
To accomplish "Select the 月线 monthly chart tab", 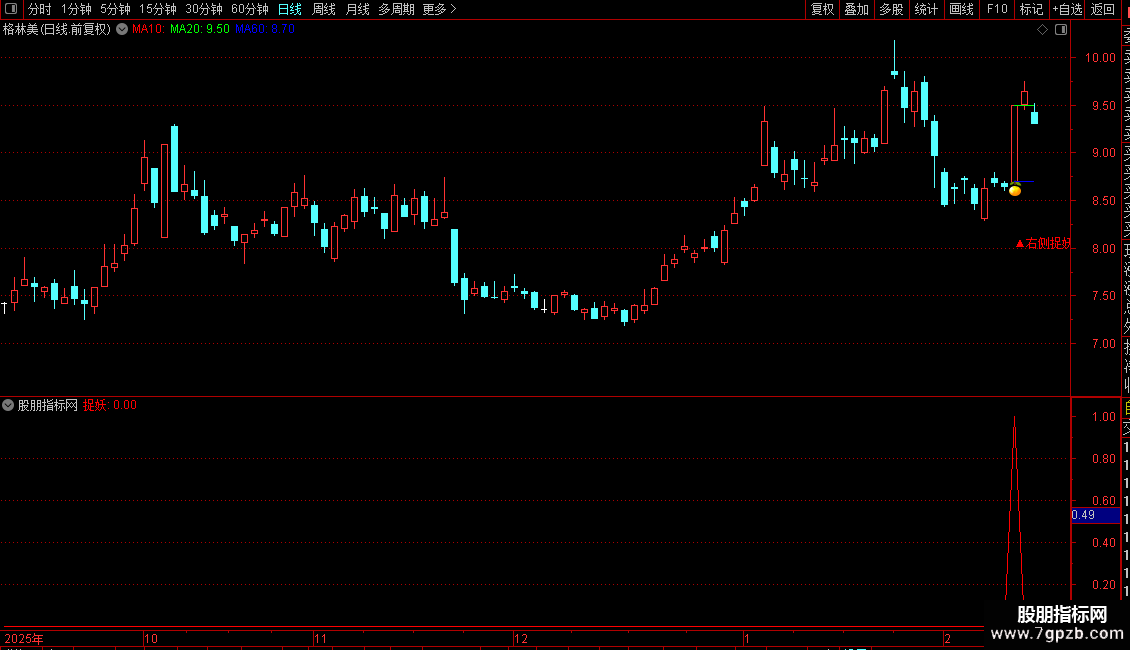I will coord(357,9).
